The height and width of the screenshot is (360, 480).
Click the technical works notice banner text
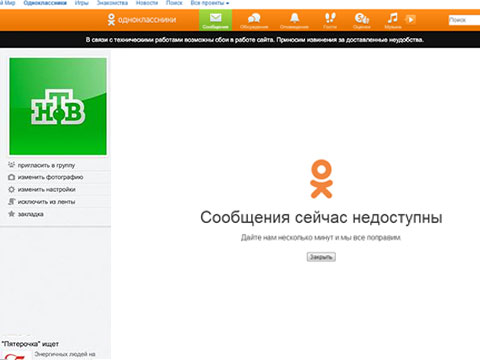click(255, 40)
